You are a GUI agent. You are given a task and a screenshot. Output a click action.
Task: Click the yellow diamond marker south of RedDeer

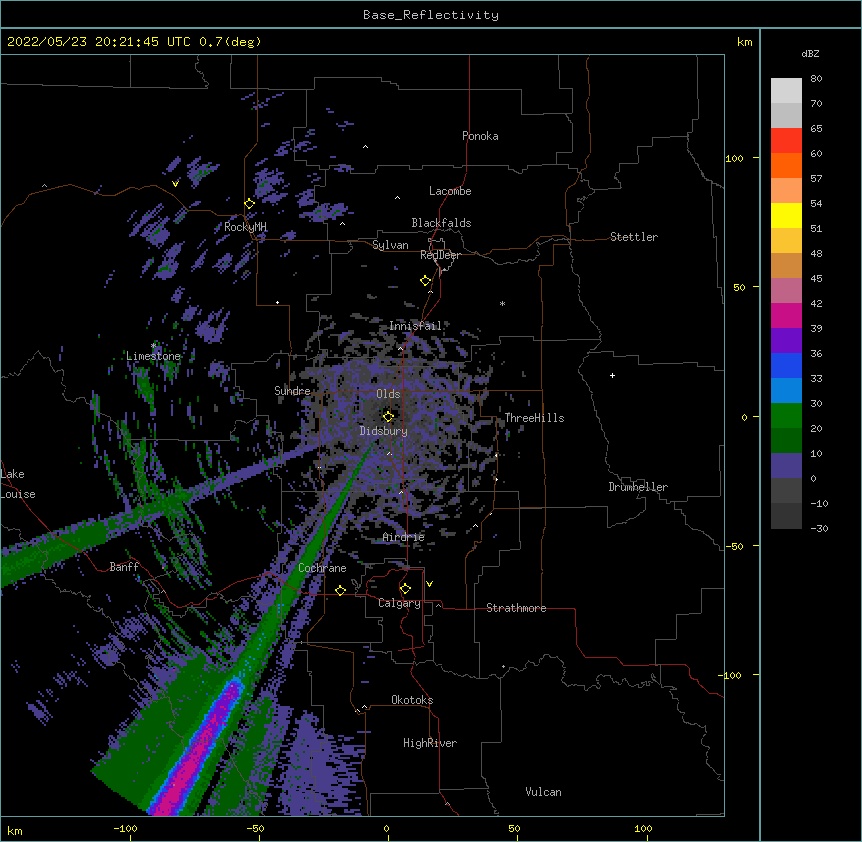click(x=425, y=281)
